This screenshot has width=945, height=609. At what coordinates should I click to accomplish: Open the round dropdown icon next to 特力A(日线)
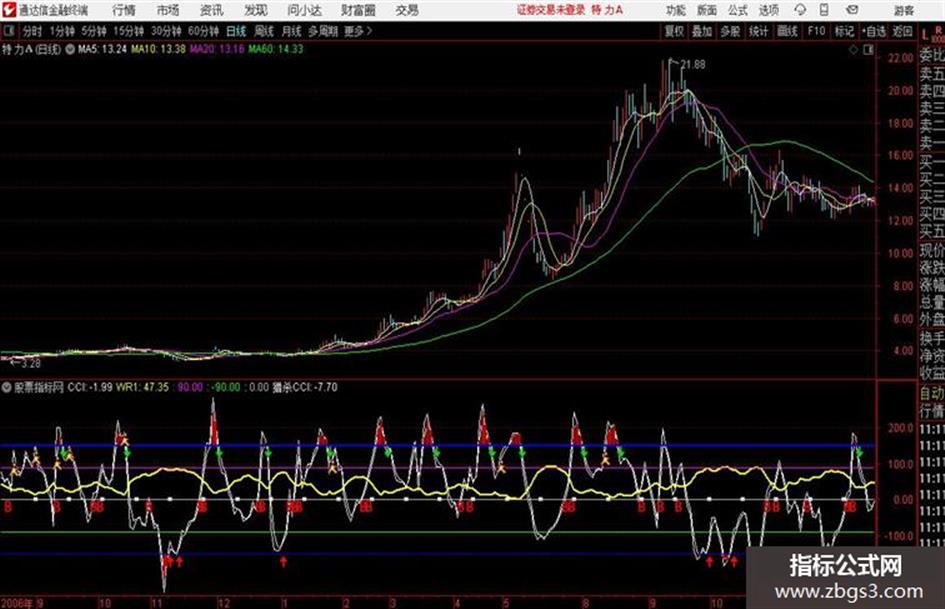click(69, 49)
